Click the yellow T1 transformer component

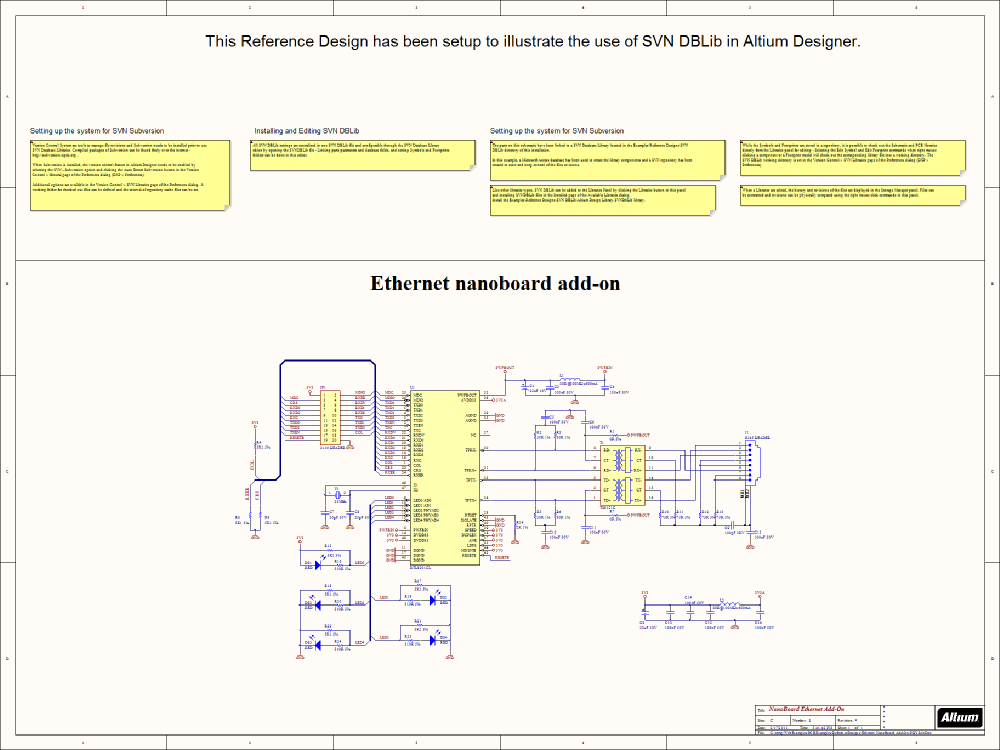(x=622, y=475)
